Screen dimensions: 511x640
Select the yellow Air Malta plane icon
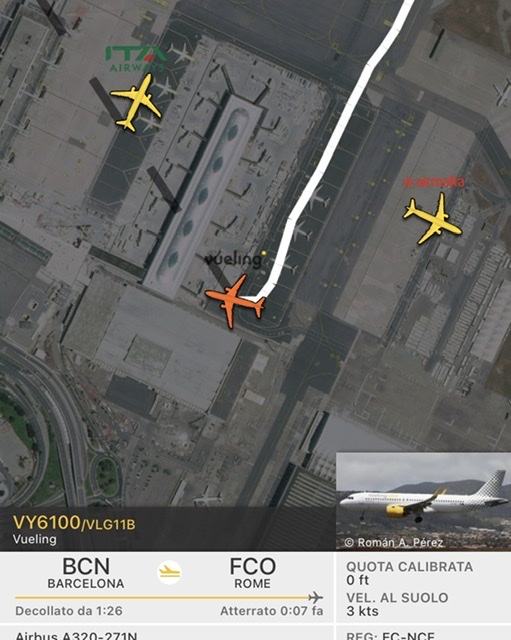point(433,218)
